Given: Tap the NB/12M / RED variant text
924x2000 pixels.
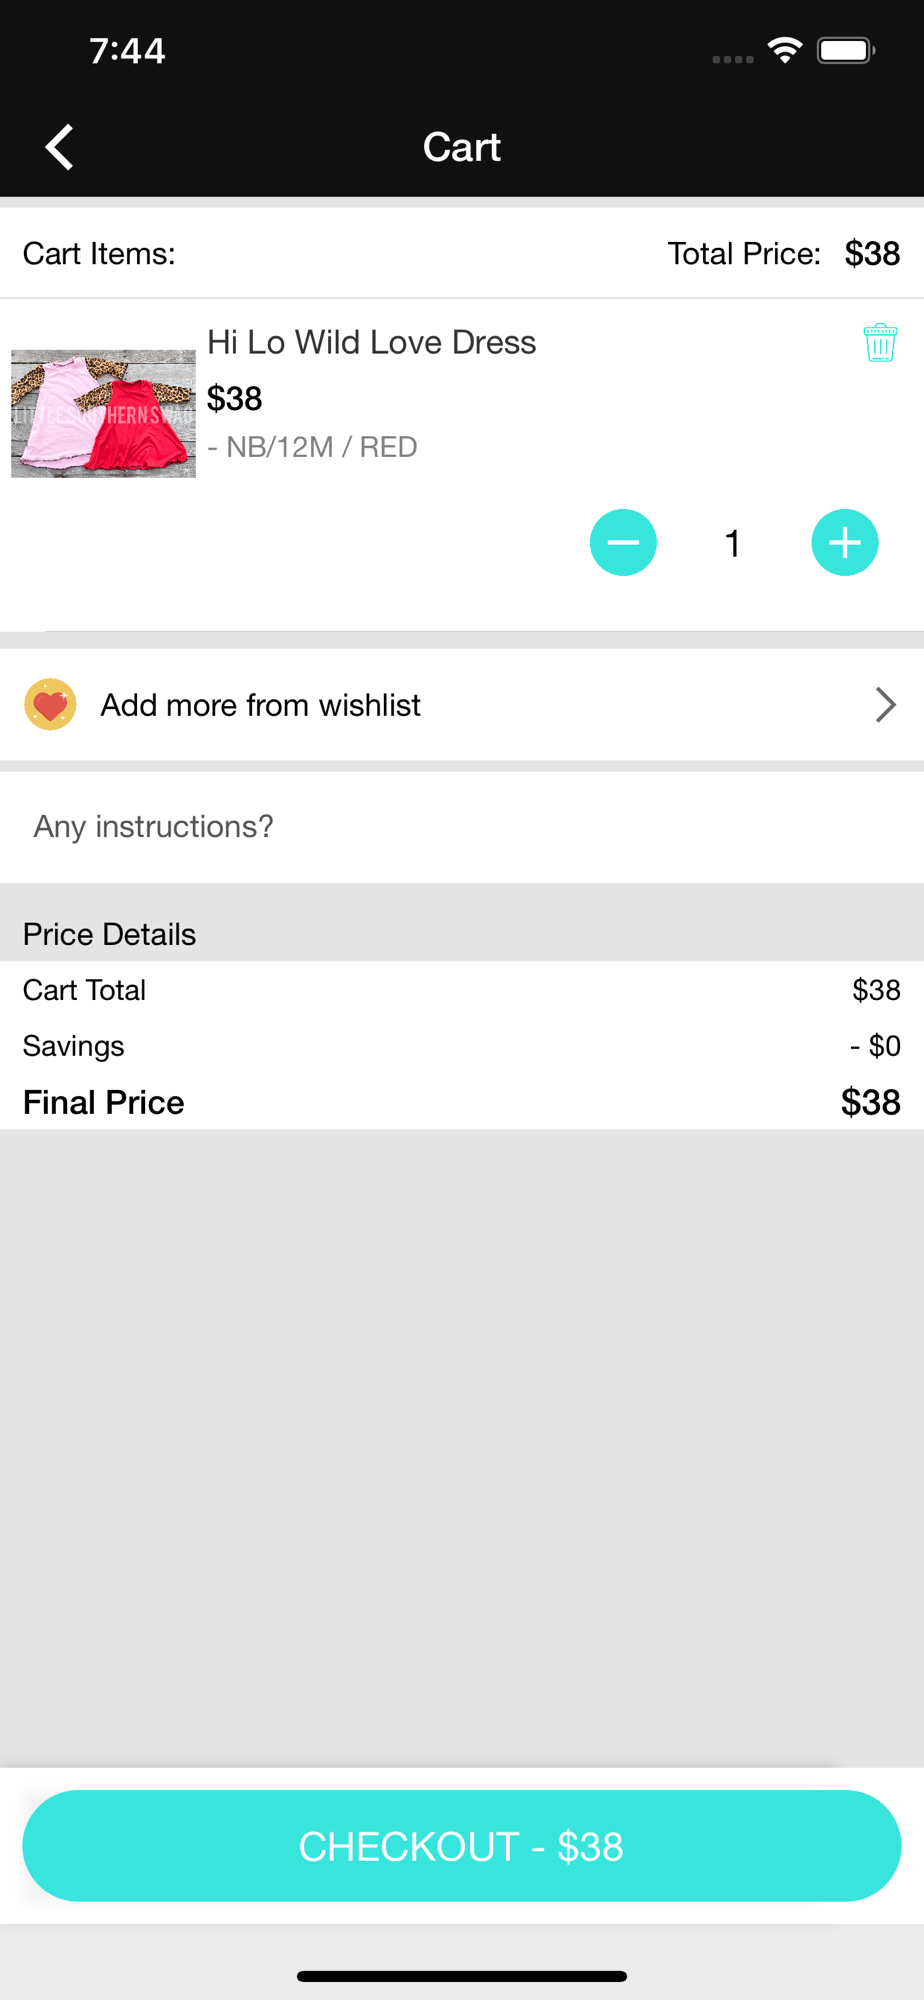Looking at the screenshot, I should coord(312,447).
